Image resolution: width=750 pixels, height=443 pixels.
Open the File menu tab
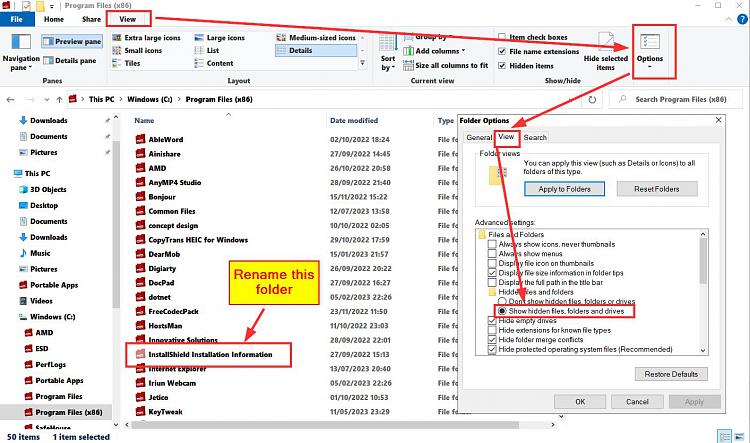coord(17,19)
